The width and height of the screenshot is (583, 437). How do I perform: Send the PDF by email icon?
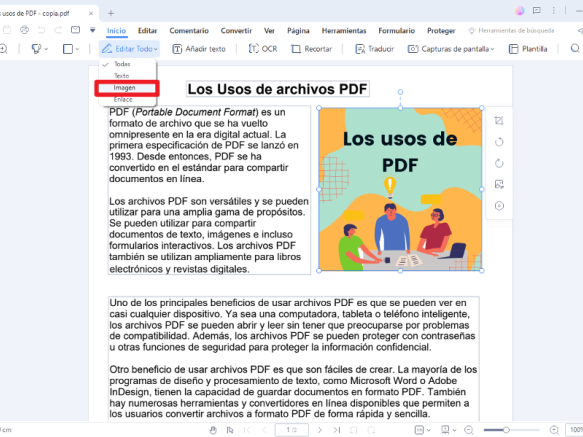tap(75, 30)
